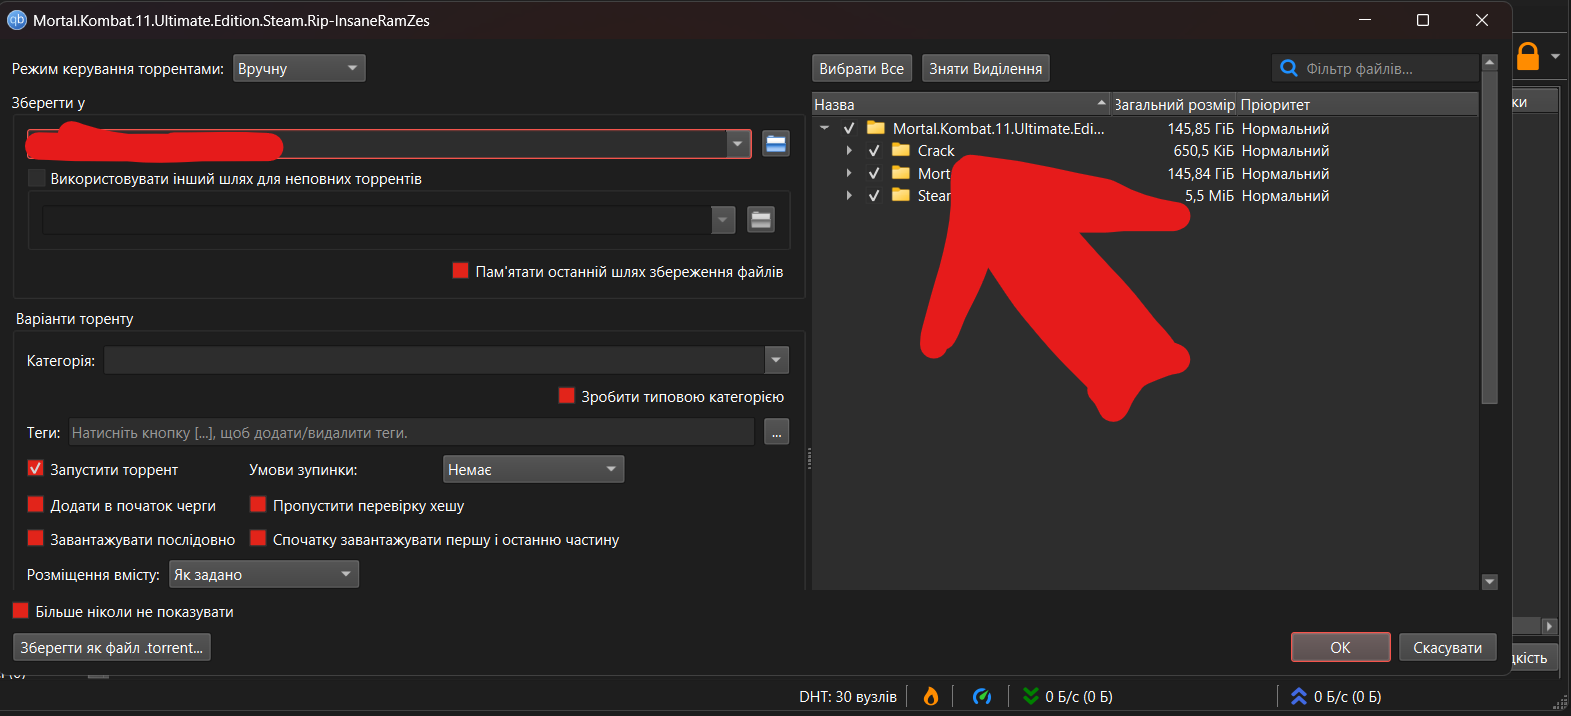Open the content layout dropdown 'Як задано'

pyautogui.click(x=264, y=575)
